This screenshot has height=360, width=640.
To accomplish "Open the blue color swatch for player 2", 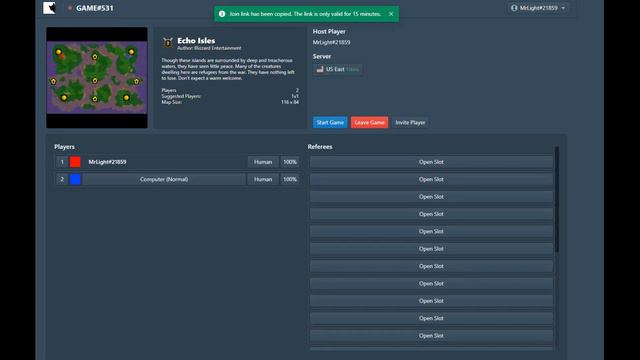I will click(x=75, y=179).
